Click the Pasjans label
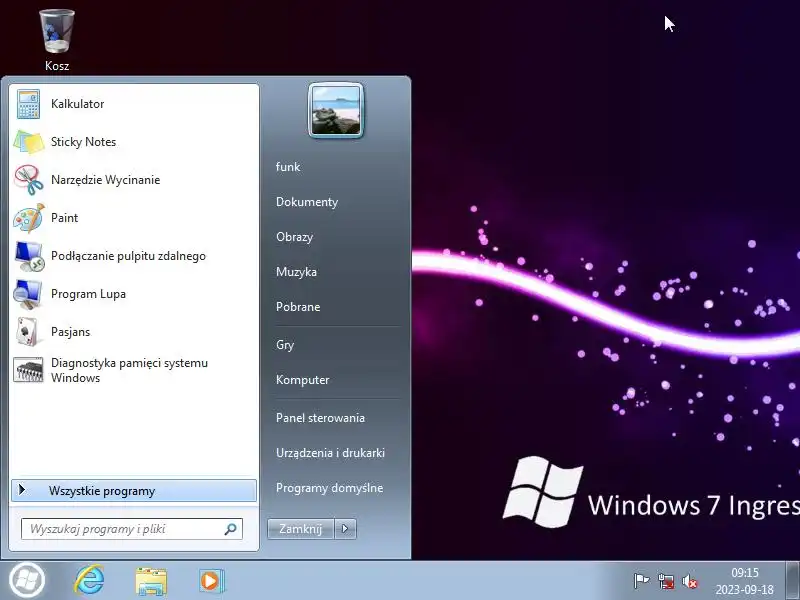Viewport: 800px width, 600px height. [70, 332]
